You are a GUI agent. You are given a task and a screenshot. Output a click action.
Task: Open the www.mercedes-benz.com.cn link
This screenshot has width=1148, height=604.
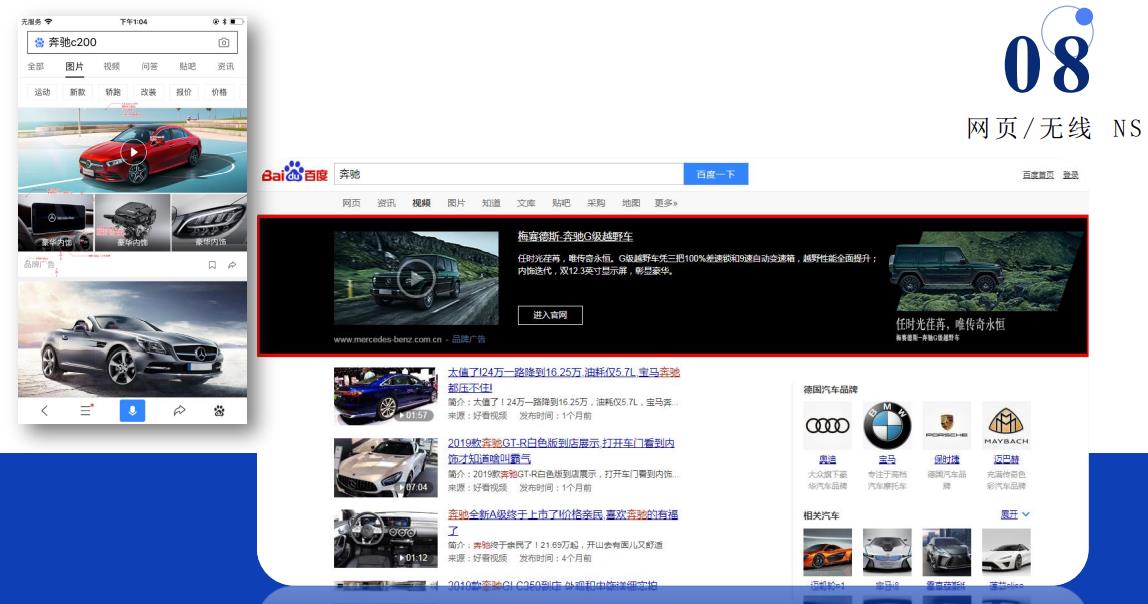(x=387, y=339)
